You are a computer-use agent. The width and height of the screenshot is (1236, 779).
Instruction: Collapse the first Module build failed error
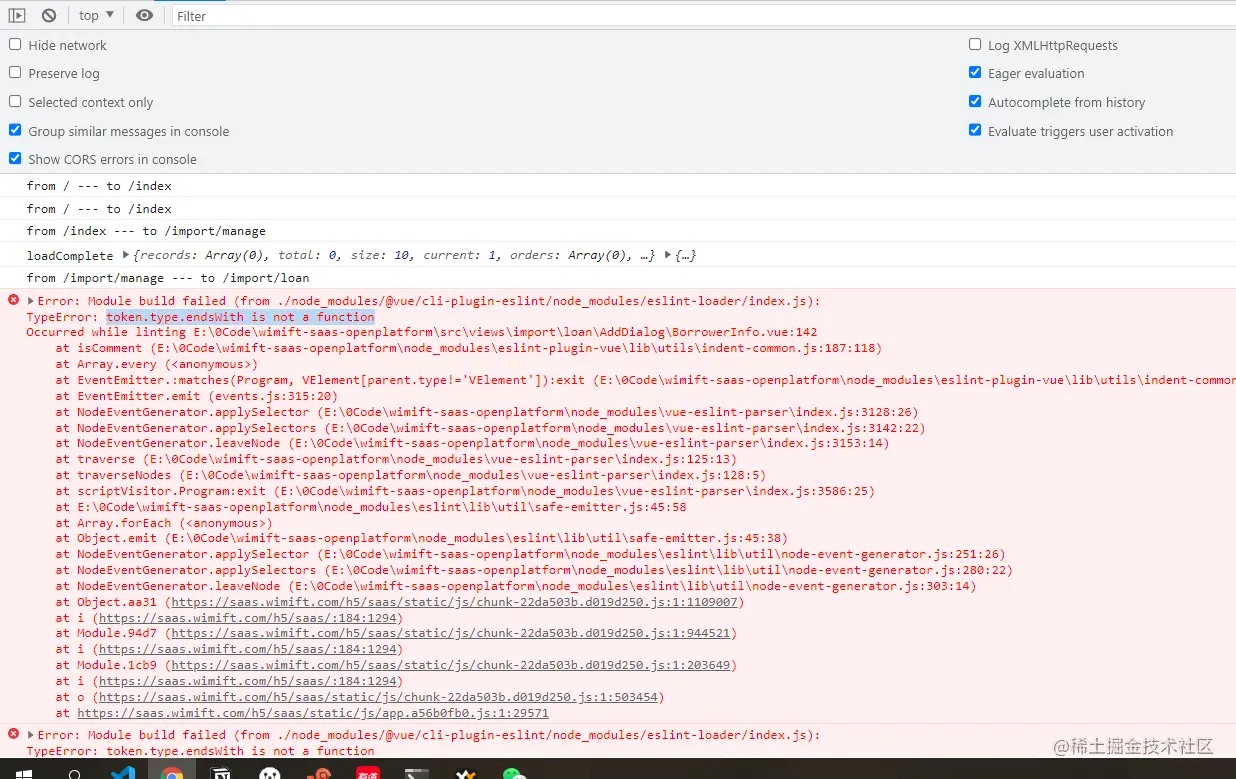[x=31, y=301]
